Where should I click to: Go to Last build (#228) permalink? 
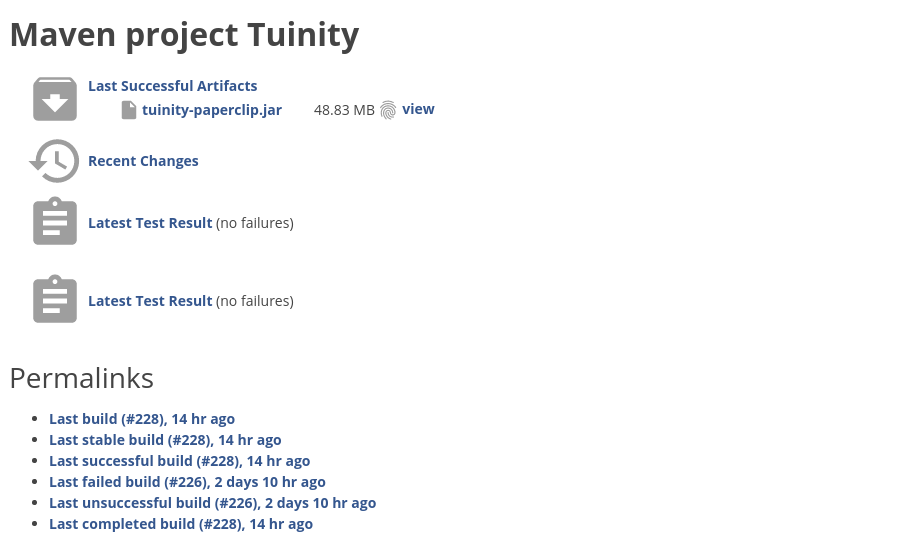click(x=142, y=419)
